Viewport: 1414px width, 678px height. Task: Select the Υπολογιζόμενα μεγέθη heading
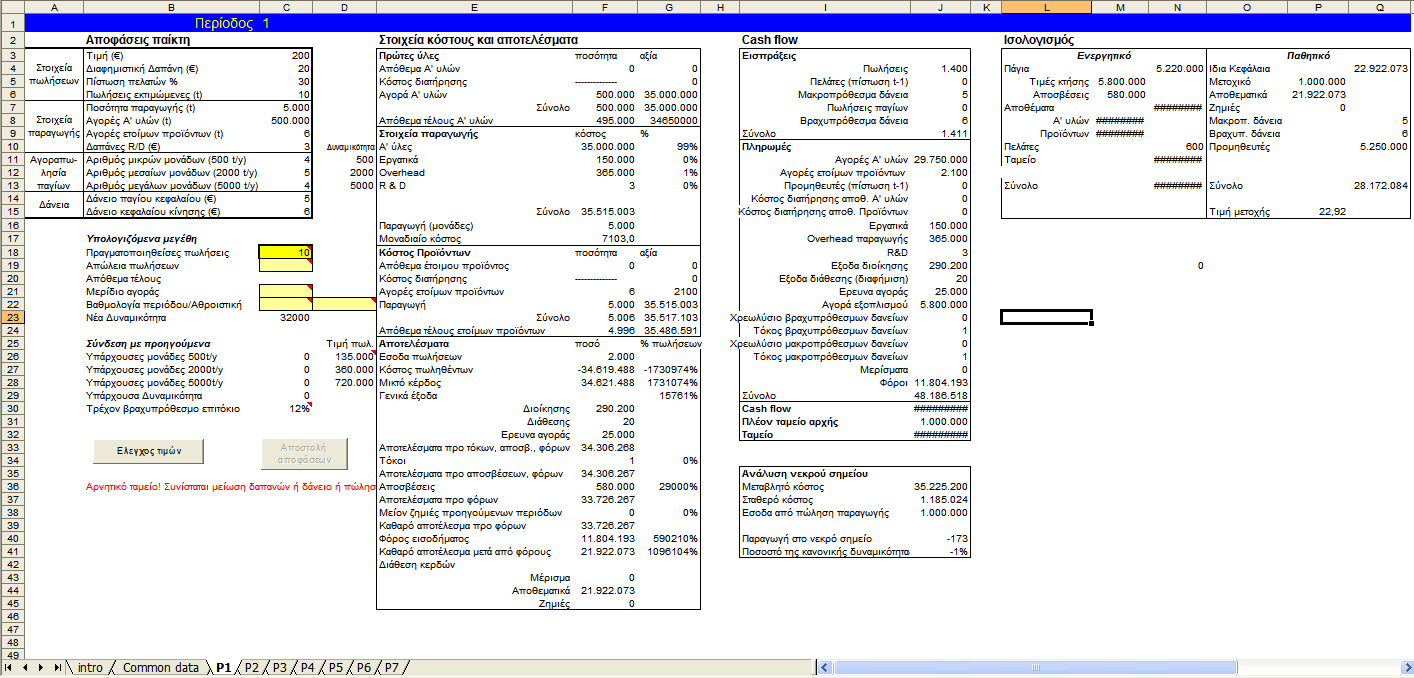[x=142, y=239]
